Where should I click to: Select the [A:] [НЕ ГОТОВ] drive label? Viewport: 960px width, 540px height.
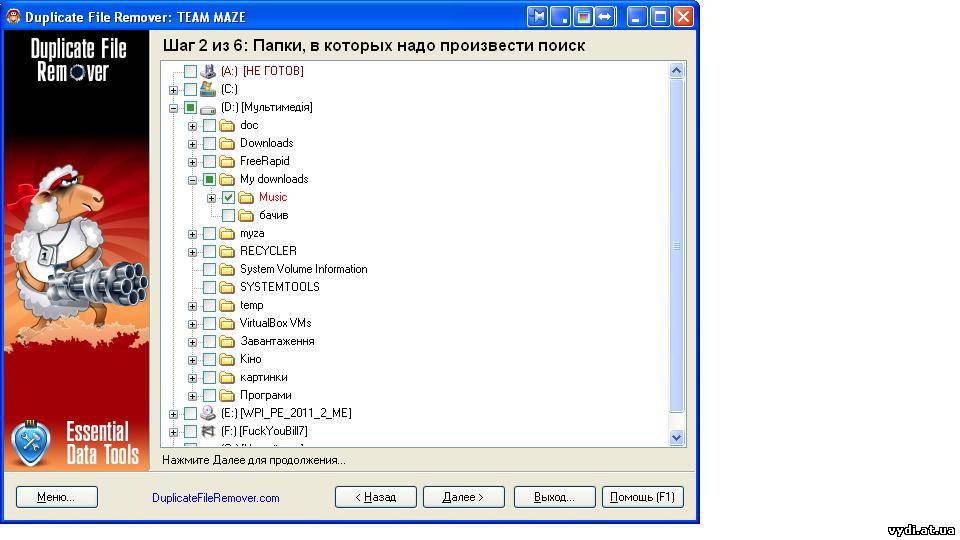262,71
